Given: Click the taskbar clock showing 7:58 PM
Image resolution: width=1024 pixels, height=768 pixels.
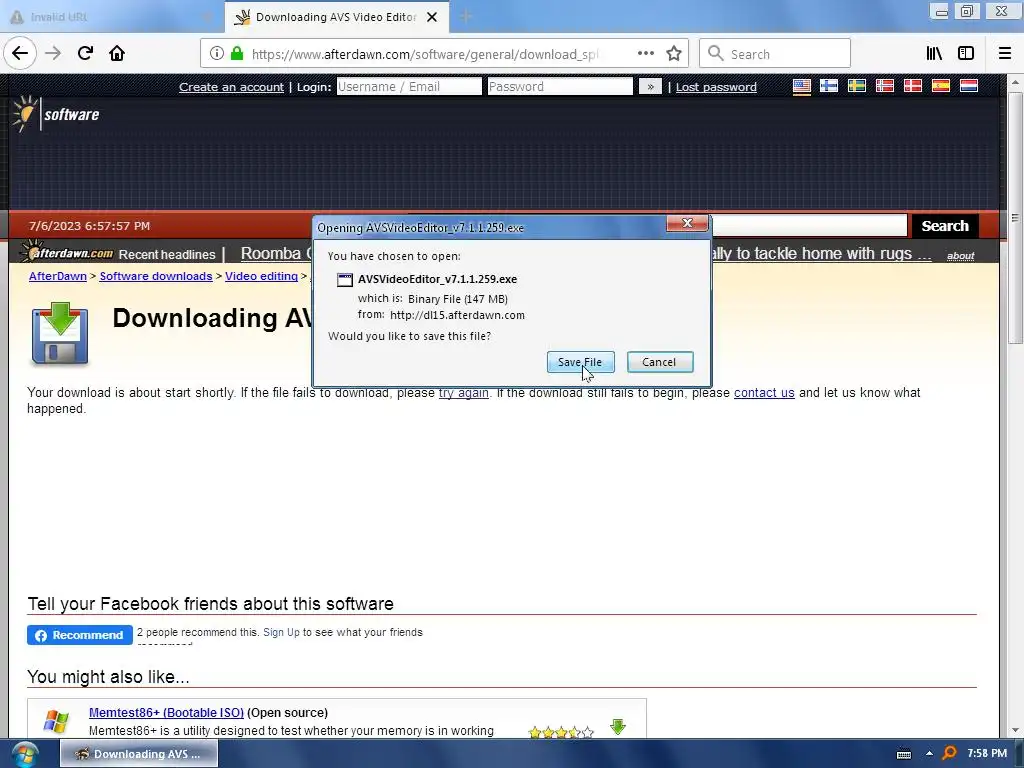Looking at the screenshot, I should pyautogui.click(x=987, y=754).
